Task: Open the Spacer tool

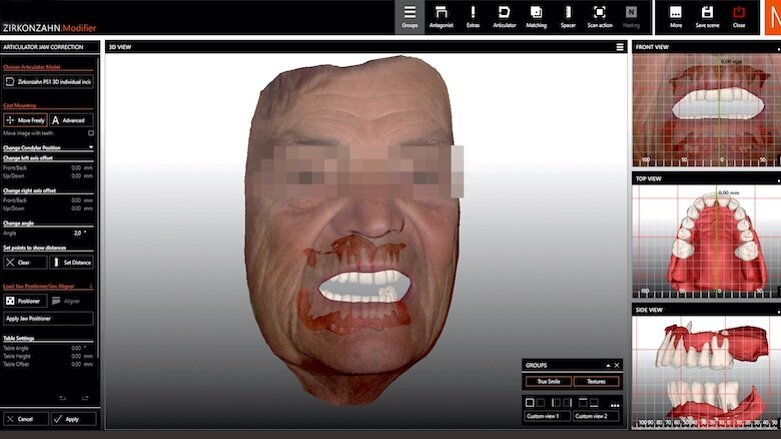Action: [x=568, y=16]
